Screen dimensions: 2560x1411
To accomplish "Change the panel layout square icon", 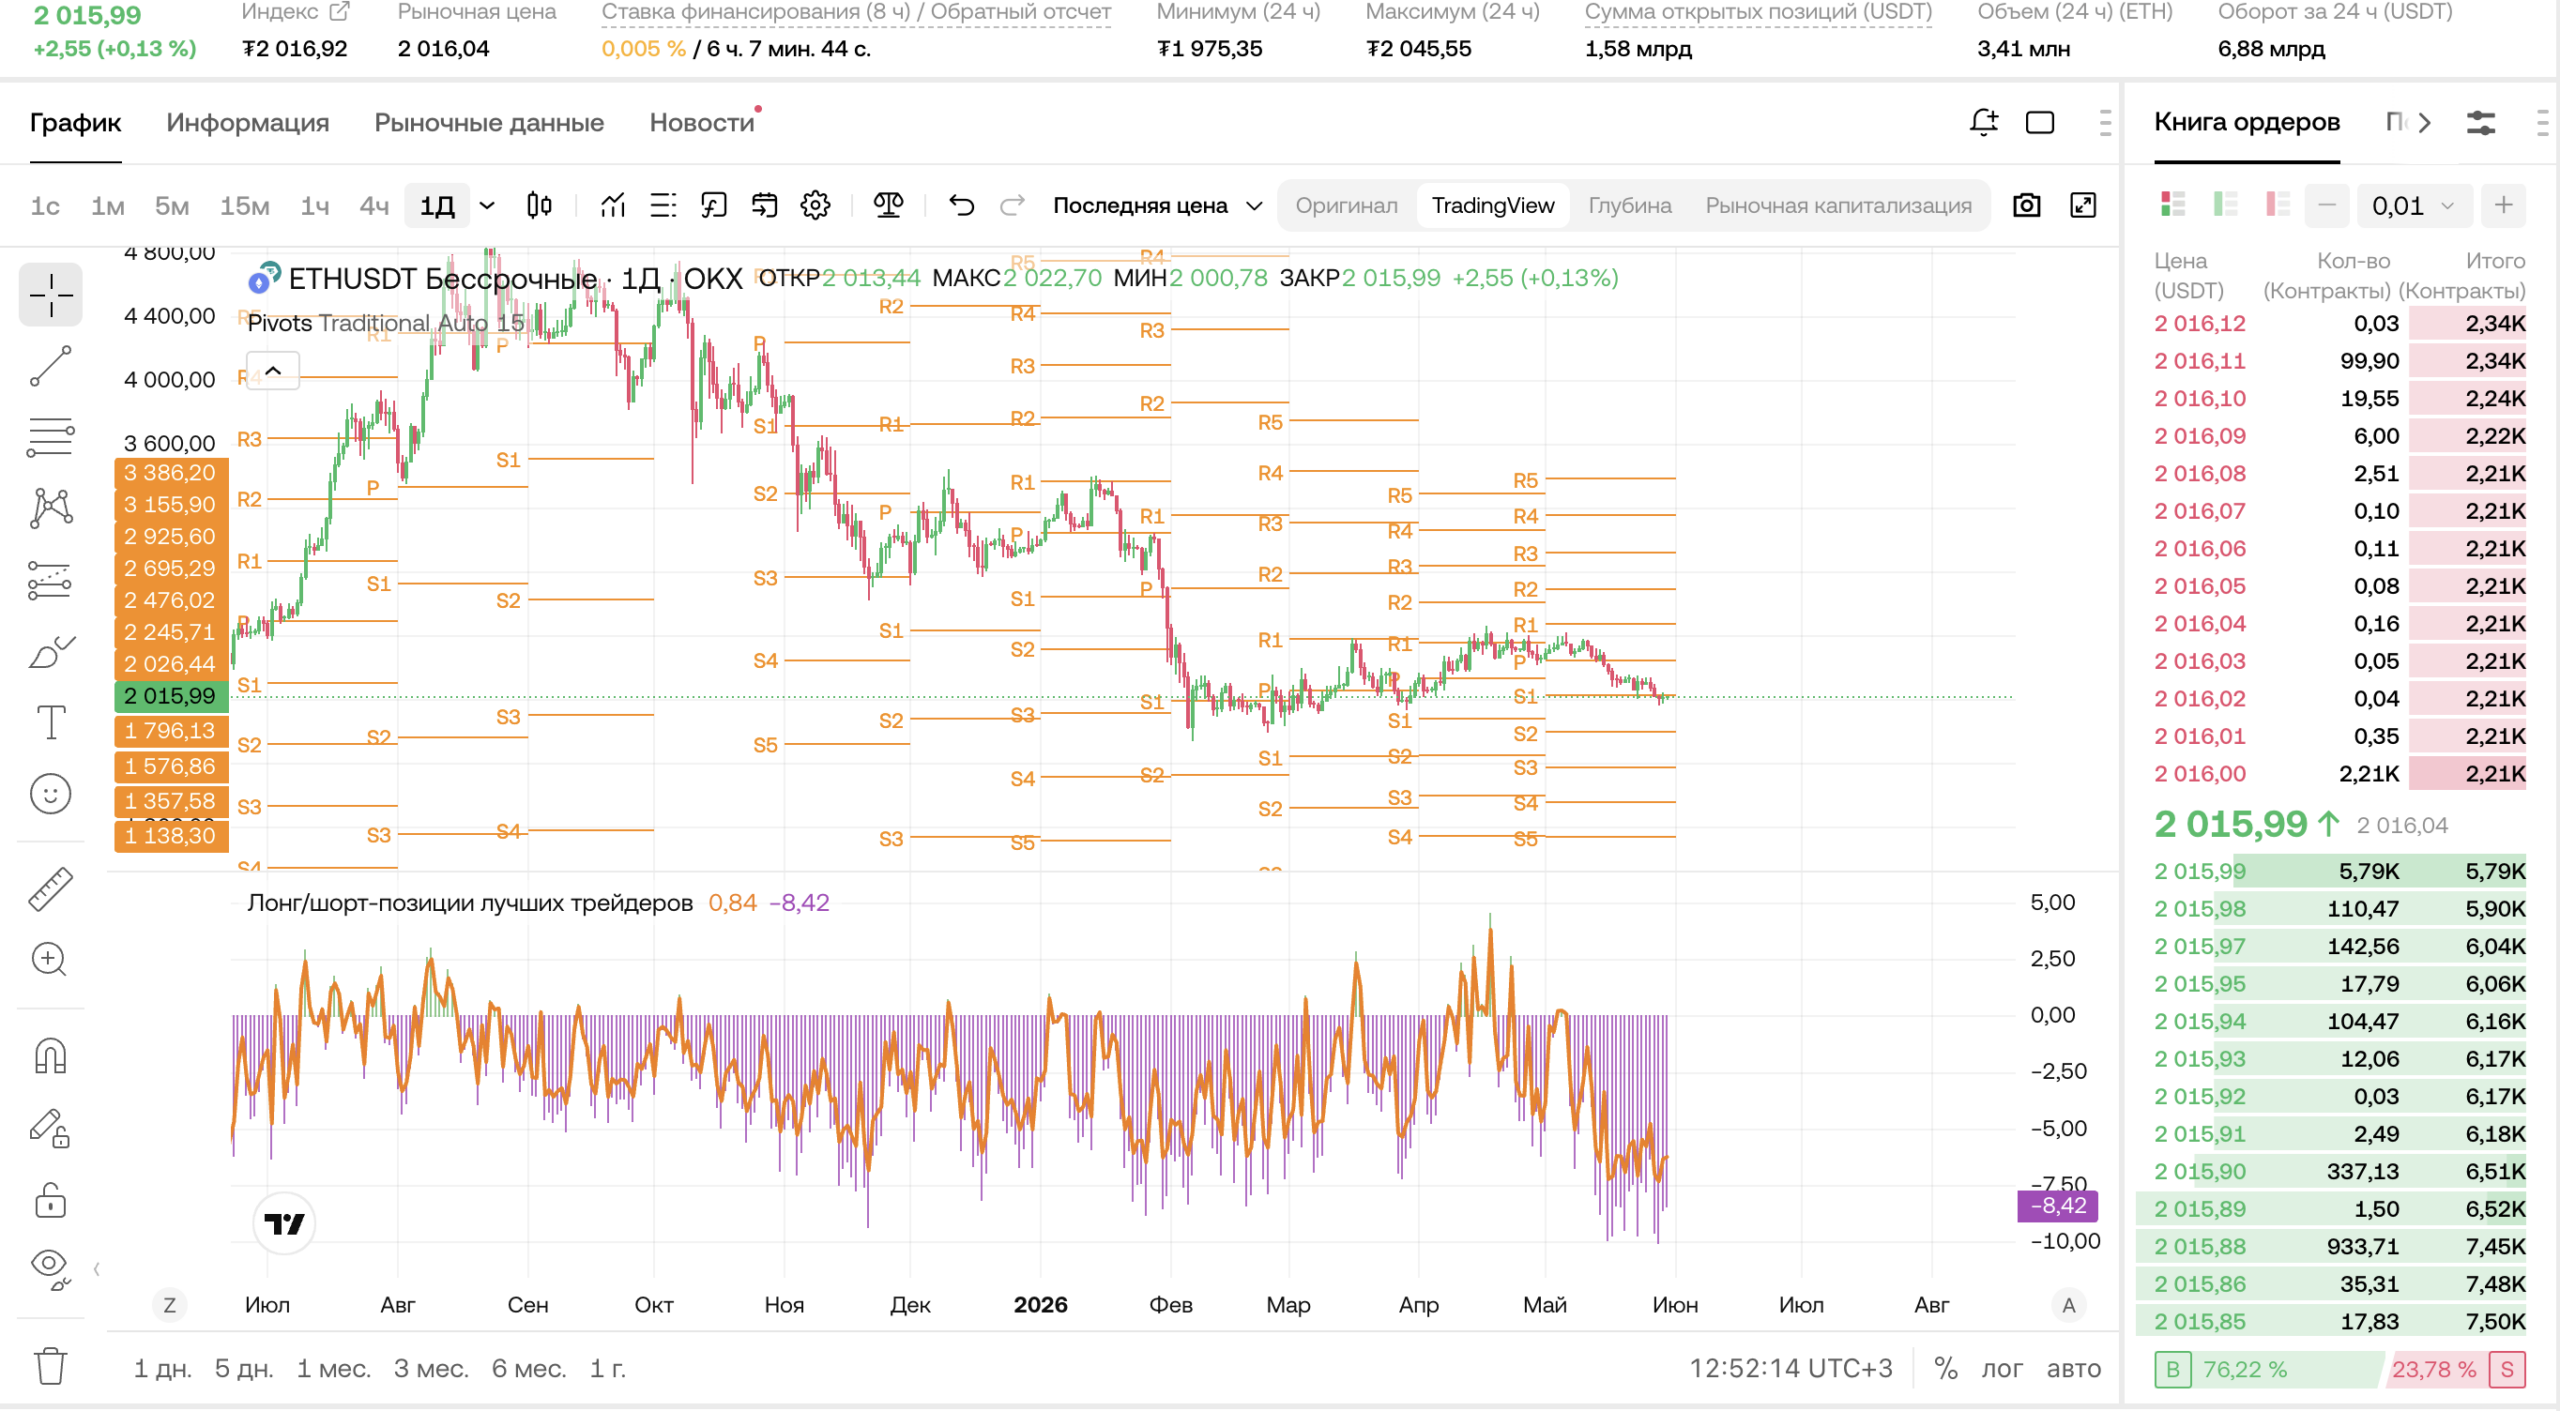I will tap(2040, 122).
